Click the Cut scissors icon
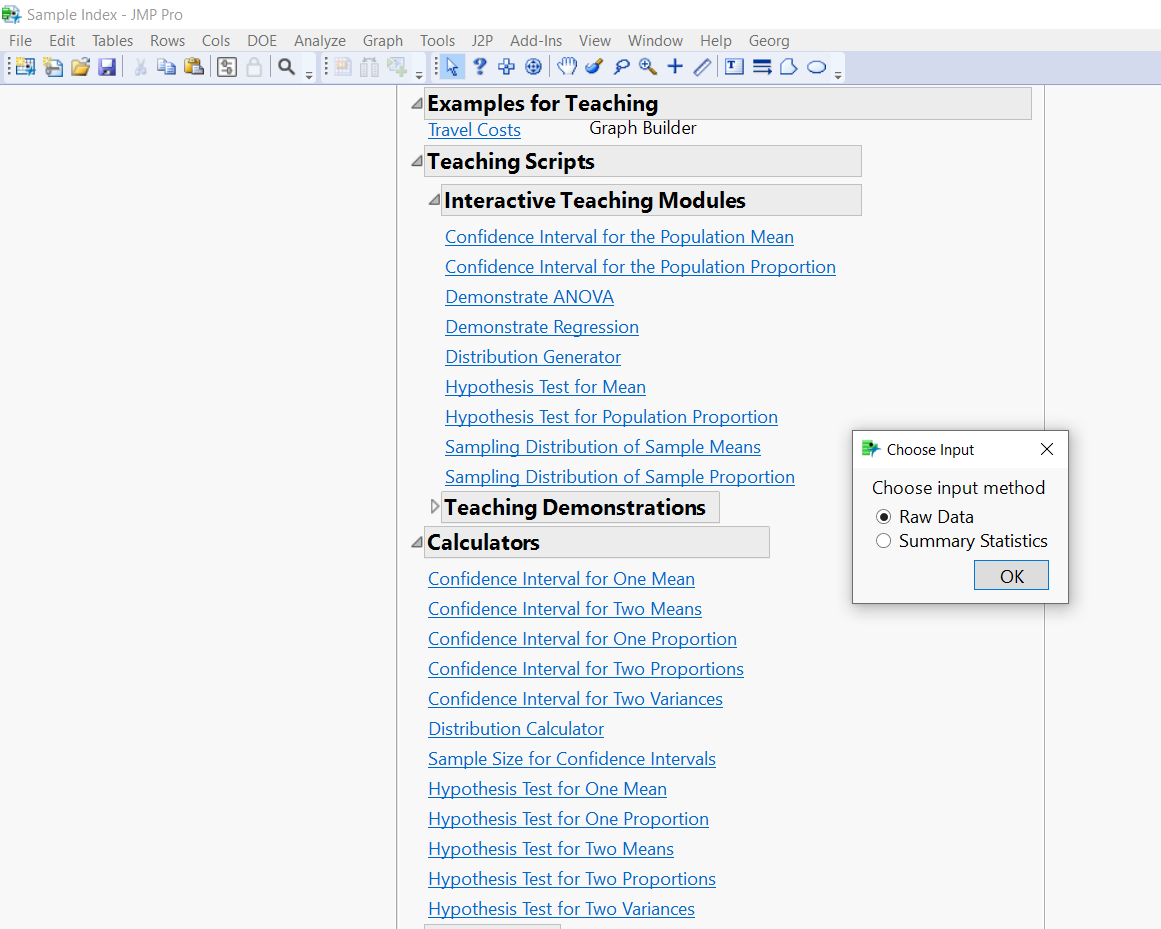 (140, 67)
